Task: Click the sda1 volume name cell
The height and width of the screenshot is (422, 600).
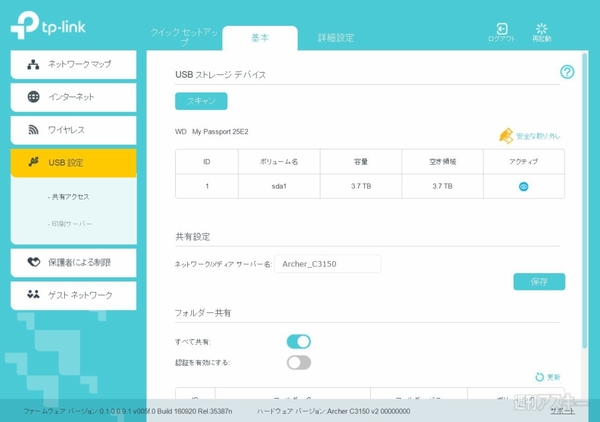Action: pos(279,186)
